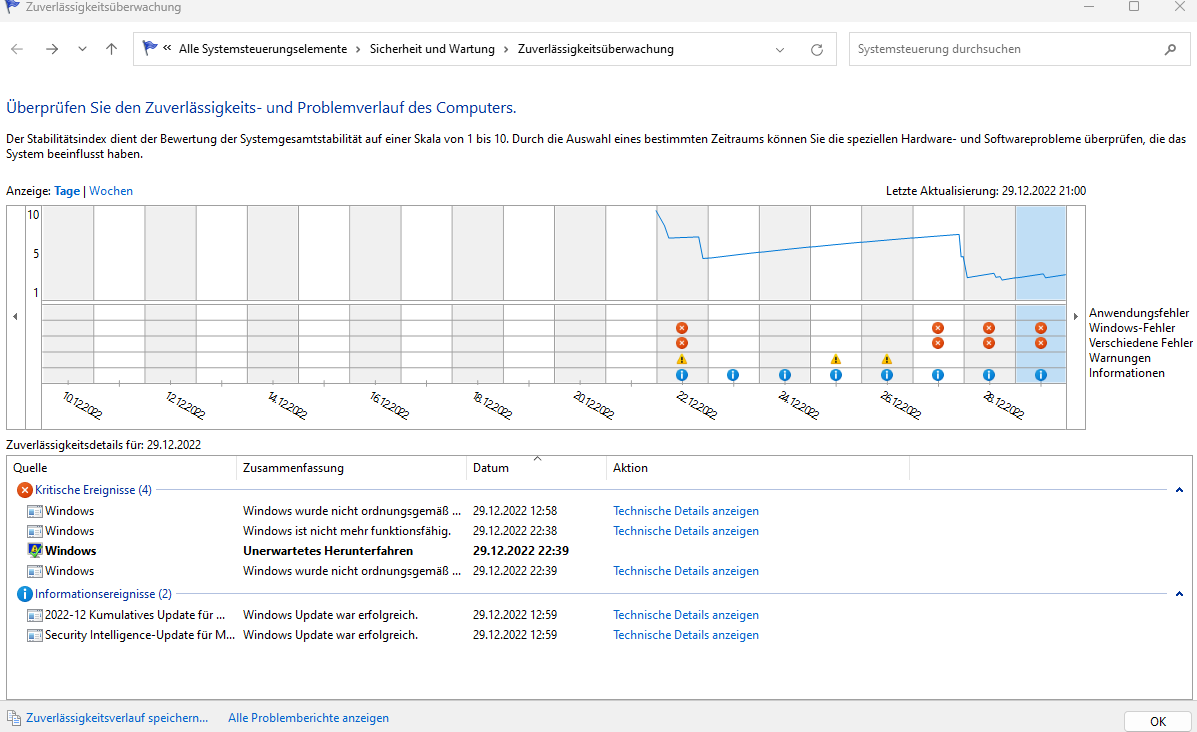Click the red Kritische Ereignisse group icon
Screen dimensions: 1197x732
click(x=24, y=490)
